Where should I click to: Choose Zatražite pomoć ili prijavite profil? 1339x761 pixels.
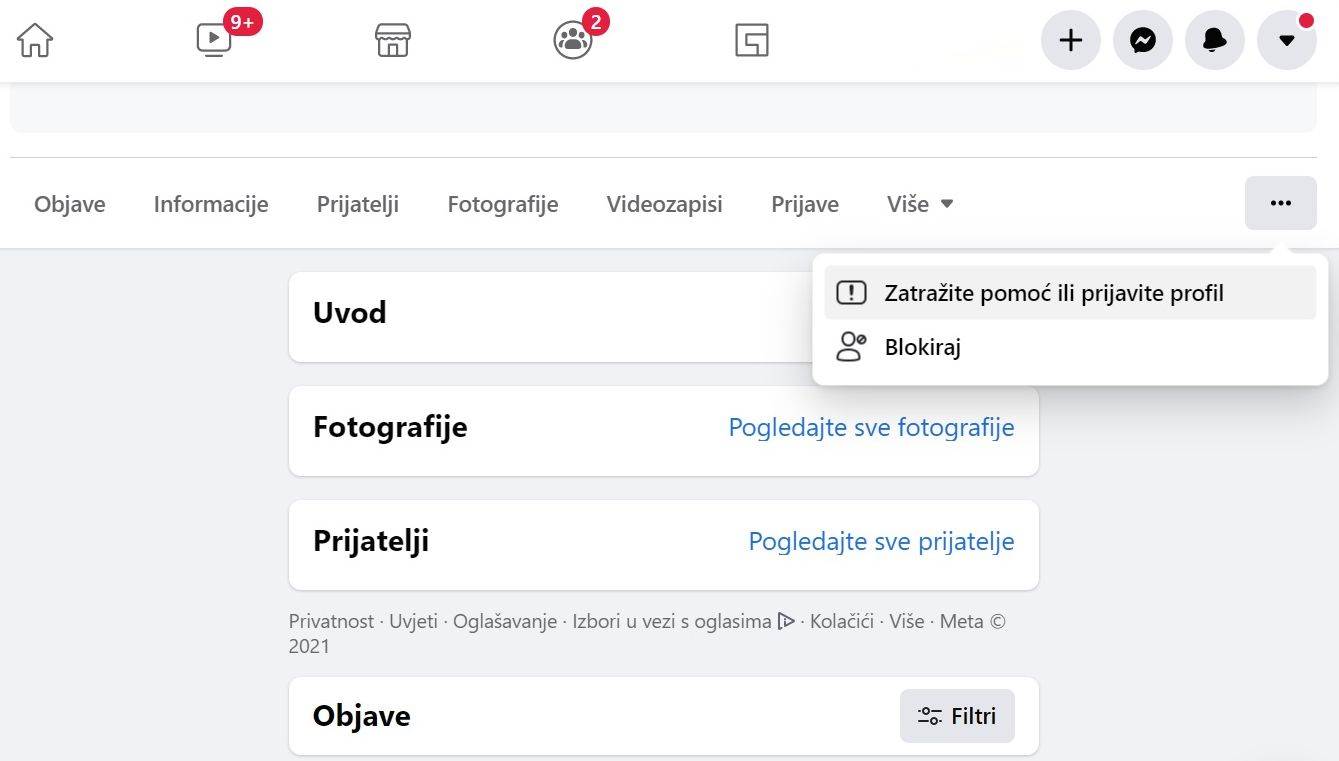pos(1053,292)
